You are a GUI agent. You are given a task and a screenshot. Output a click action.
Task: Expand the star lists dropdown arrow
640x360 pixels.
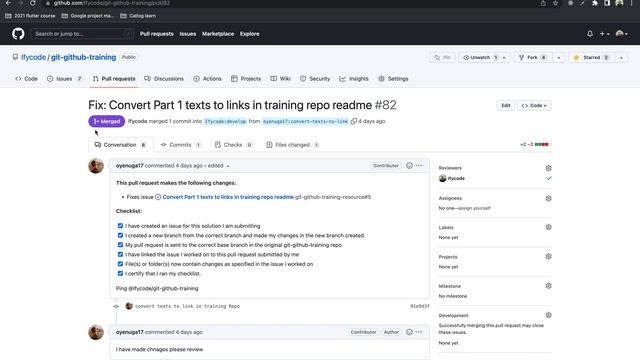[621, 58]
